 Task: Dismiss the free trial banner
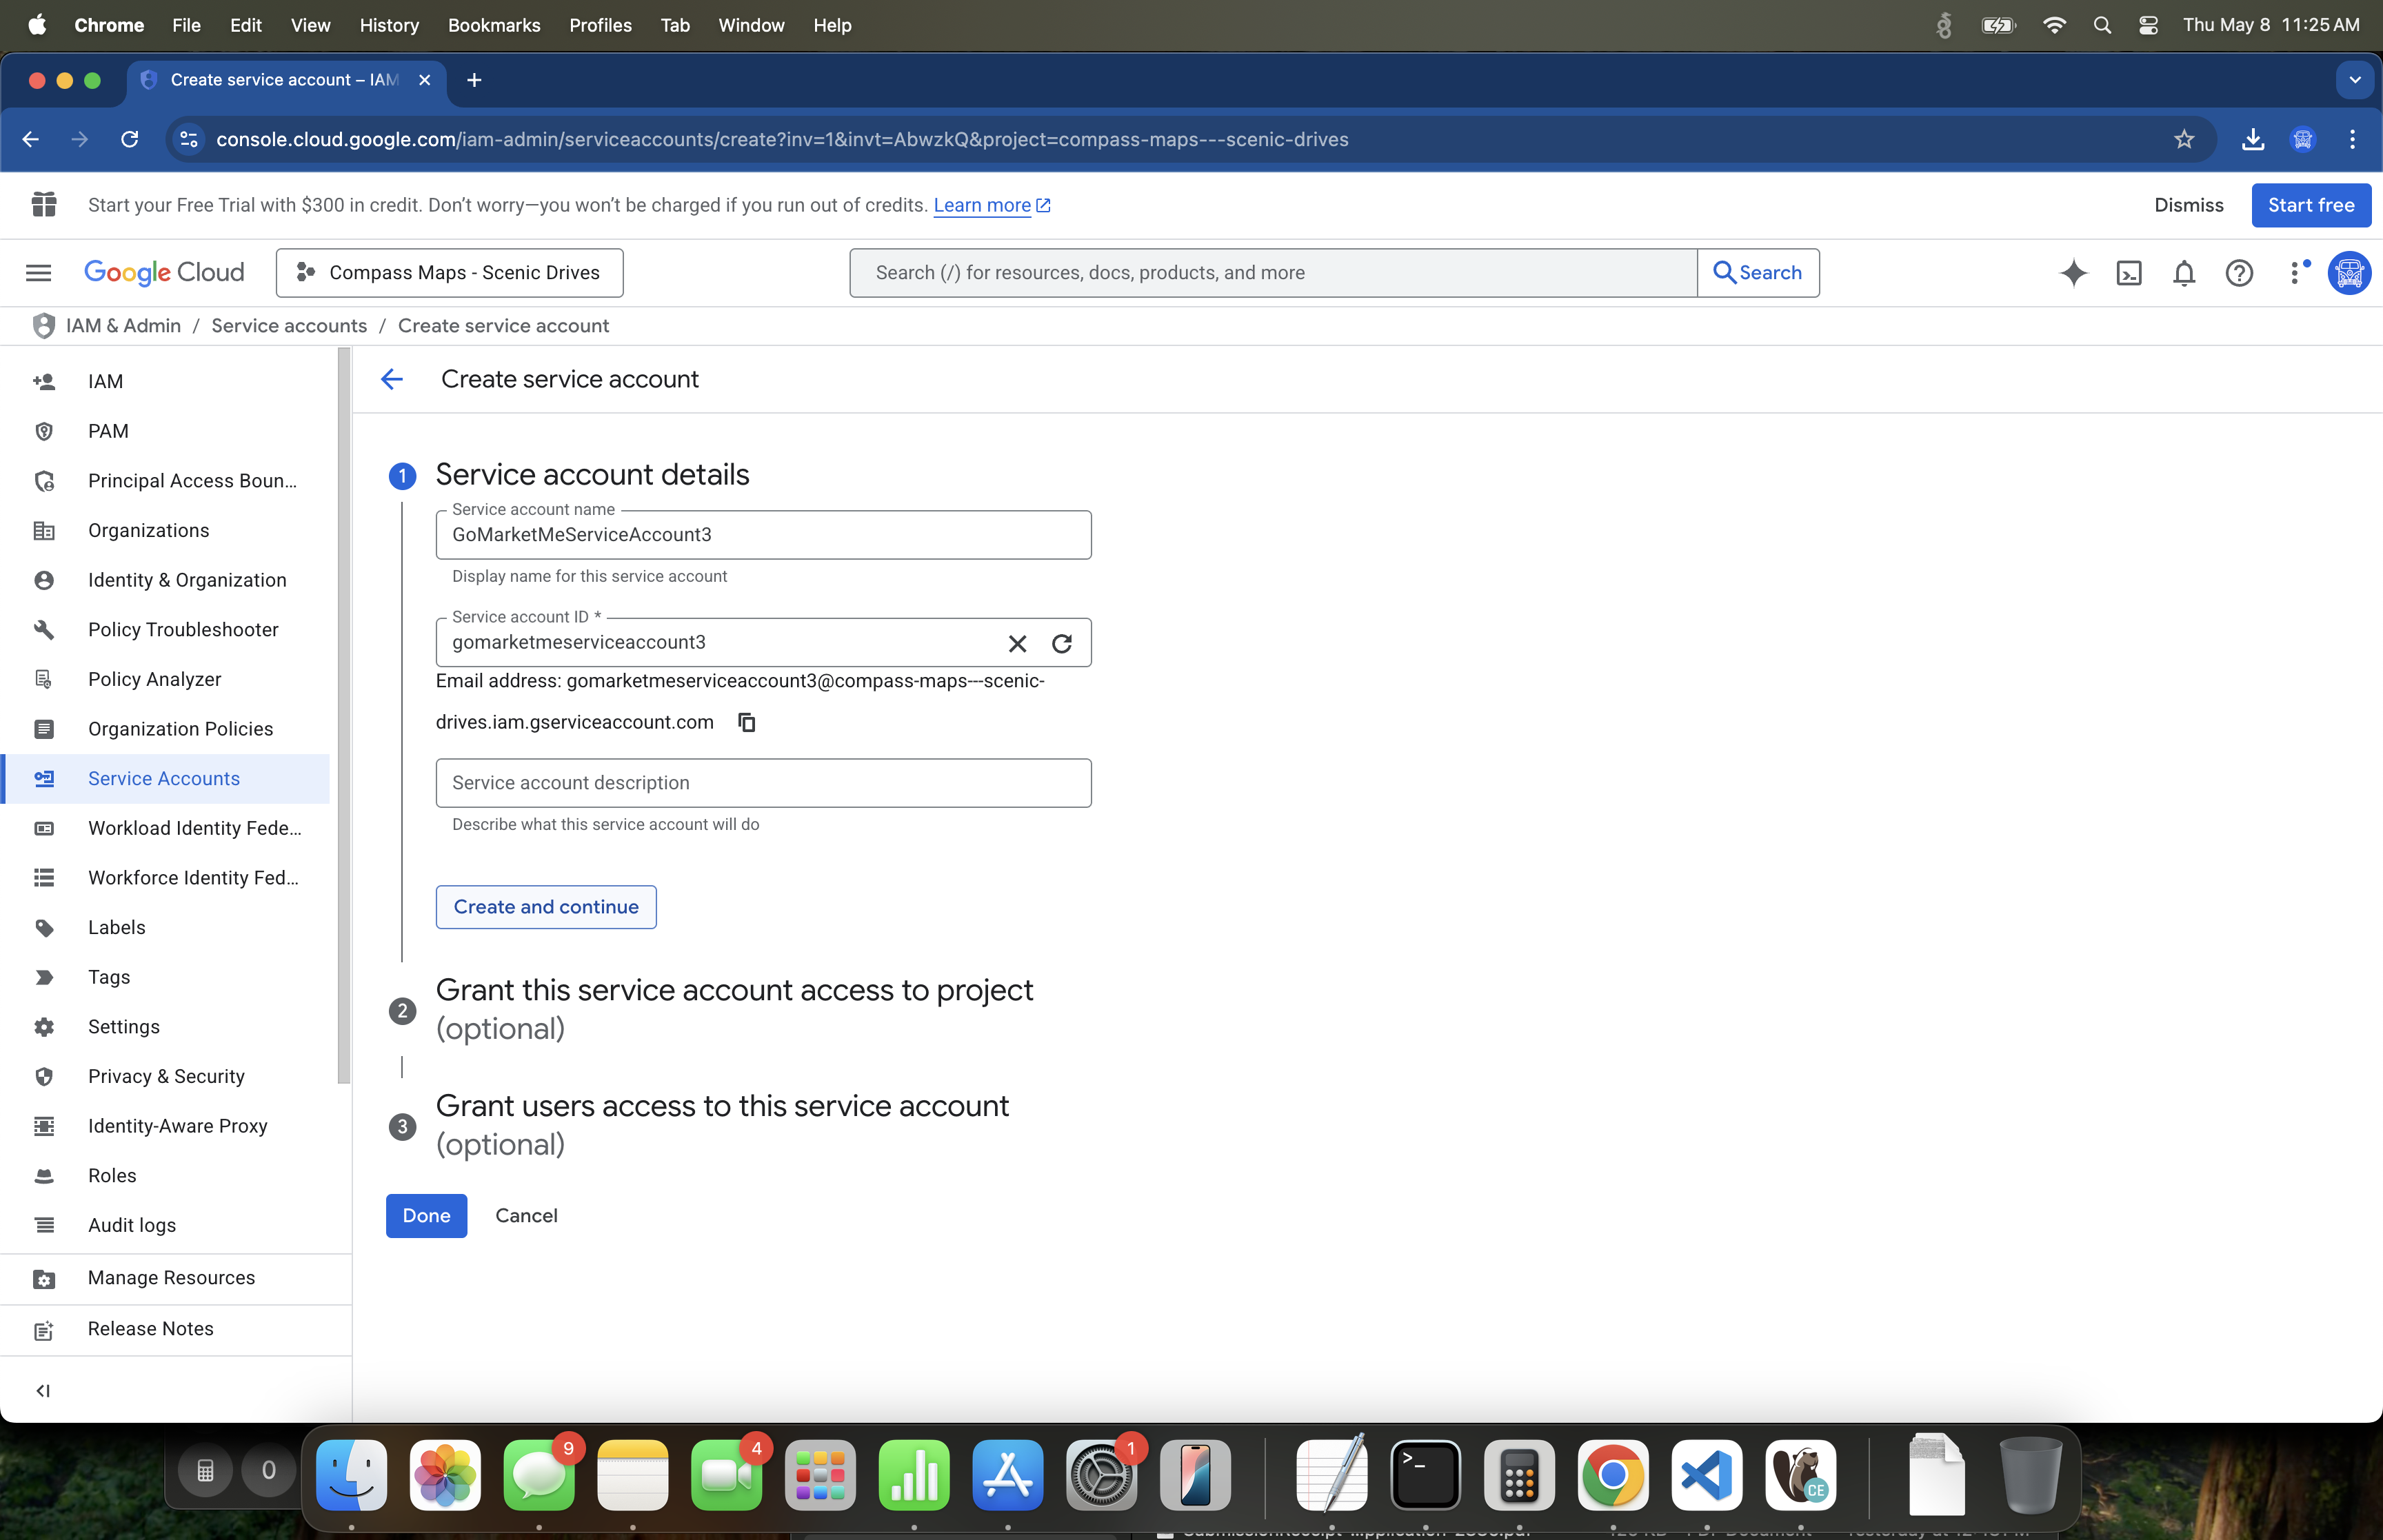point(2188,205)
